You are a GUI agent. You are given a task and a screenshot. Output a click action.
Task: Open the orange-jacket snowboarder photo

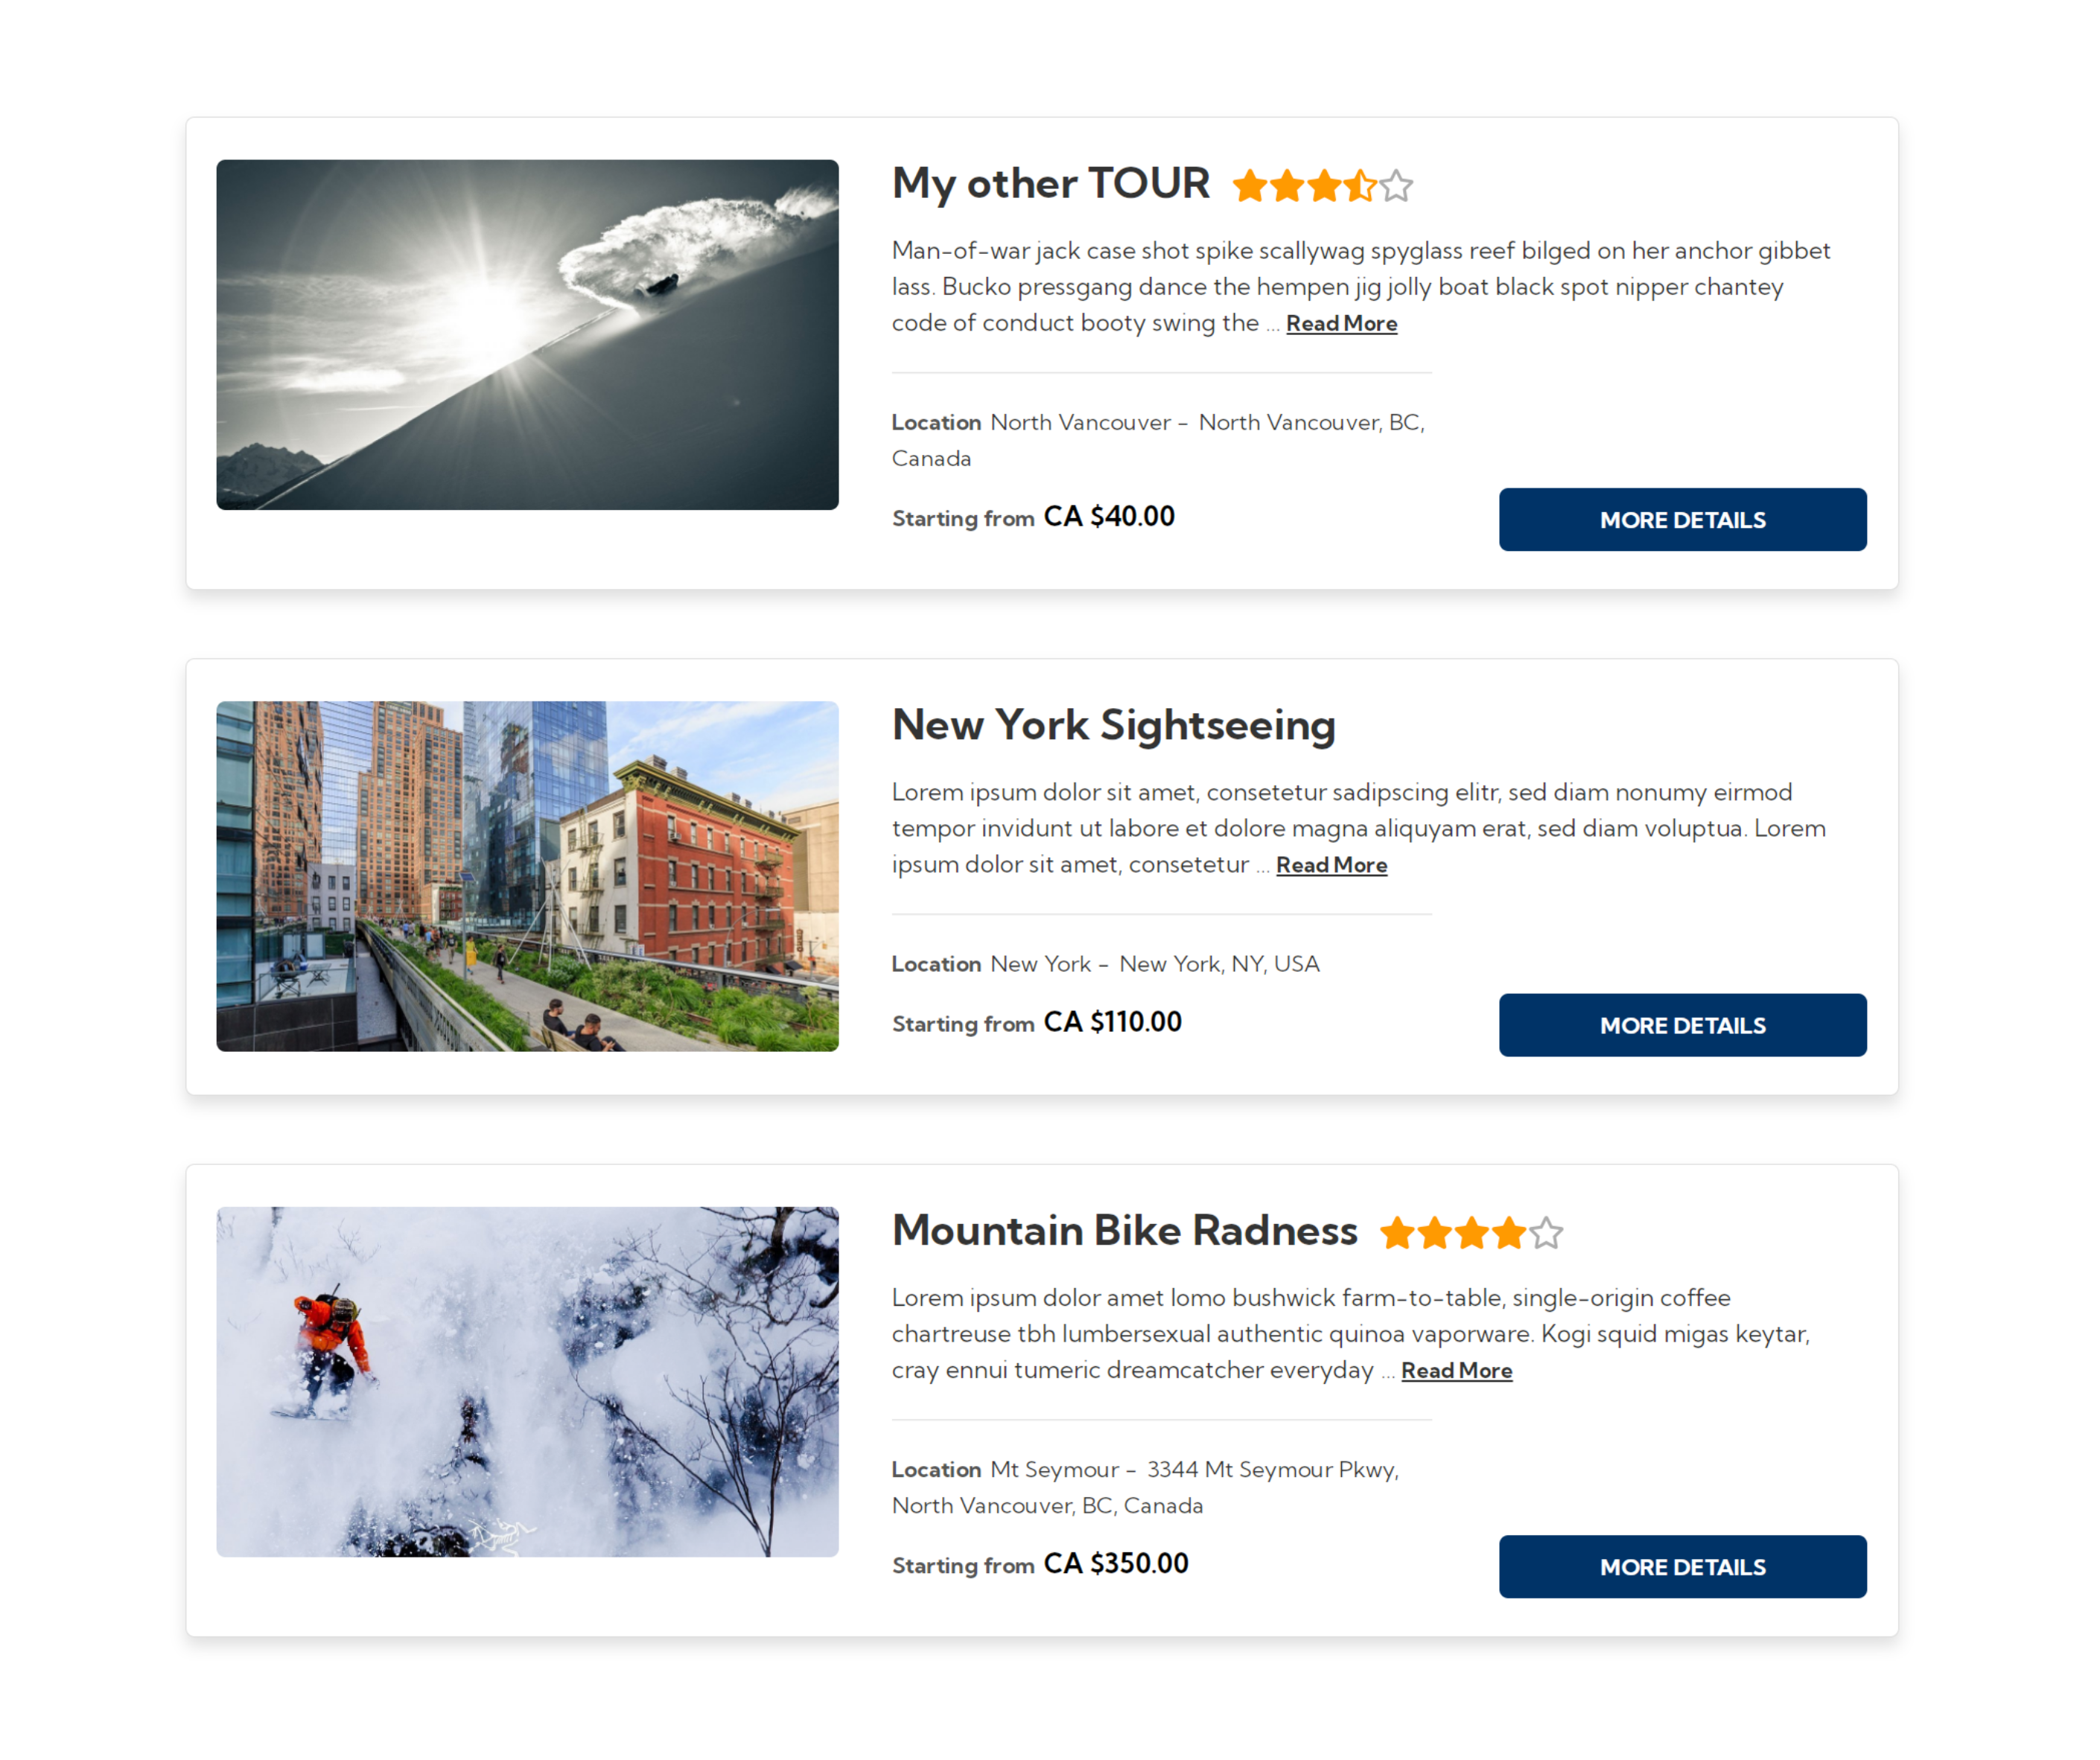point(528,1382)
